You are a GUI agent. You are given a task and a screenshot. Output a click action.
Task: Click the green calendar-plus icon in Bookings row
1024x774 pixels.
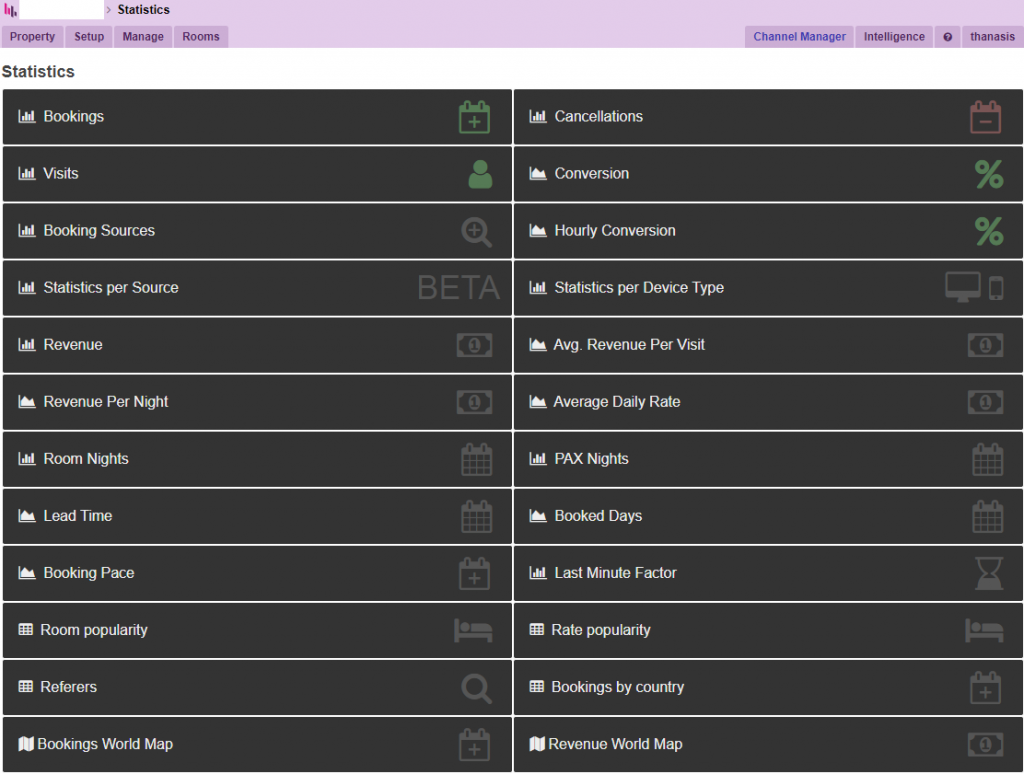(x=474, y=117)
